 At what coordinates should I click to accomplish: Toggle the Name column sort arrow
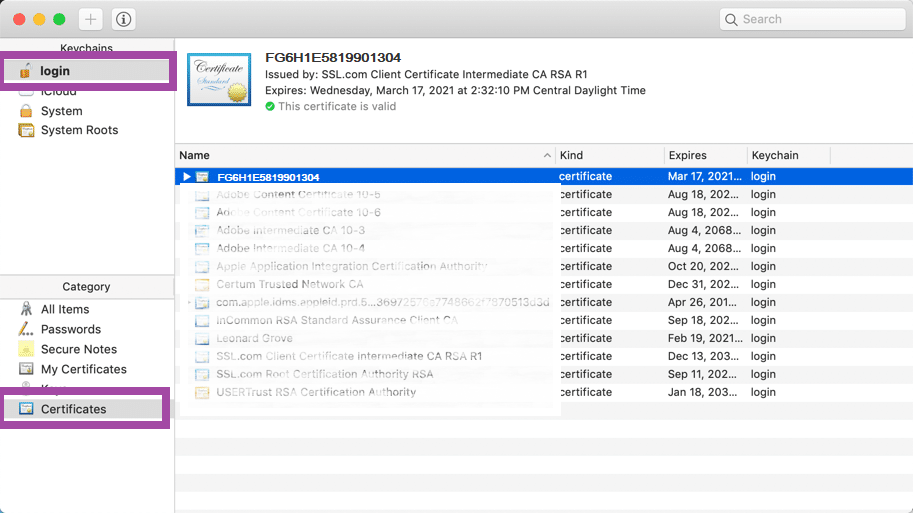pos(547,155)
